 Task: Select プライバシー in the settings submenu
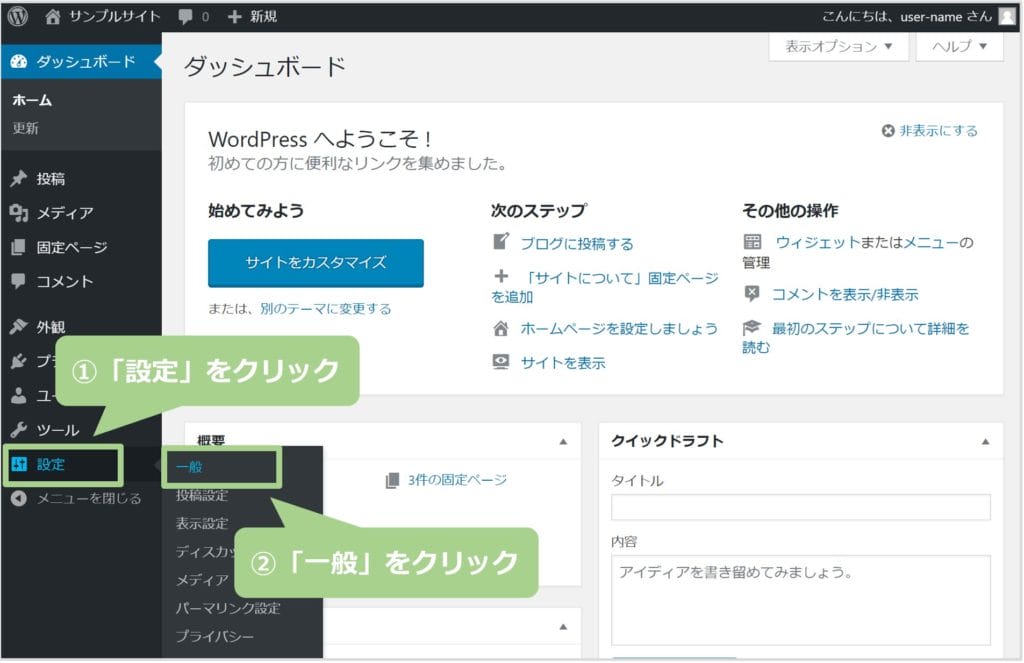pyautogui.click(x=214, y=637)
